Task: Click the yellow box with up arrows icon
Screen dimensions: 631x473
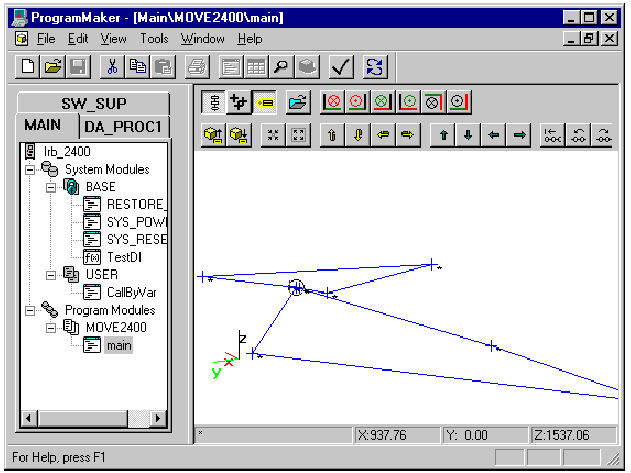Action: [x=213, y=135]
